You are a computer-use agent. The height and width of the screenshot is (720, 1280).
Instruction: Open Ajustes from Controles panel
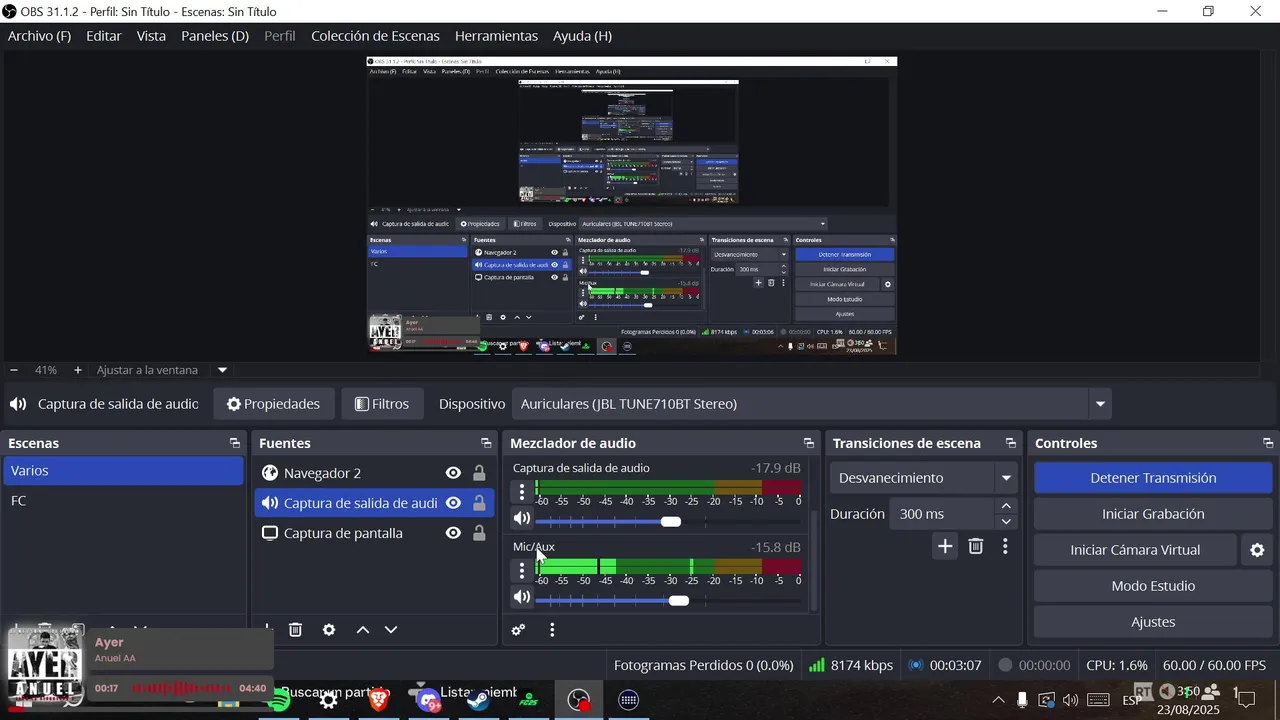click(1153, 622)
